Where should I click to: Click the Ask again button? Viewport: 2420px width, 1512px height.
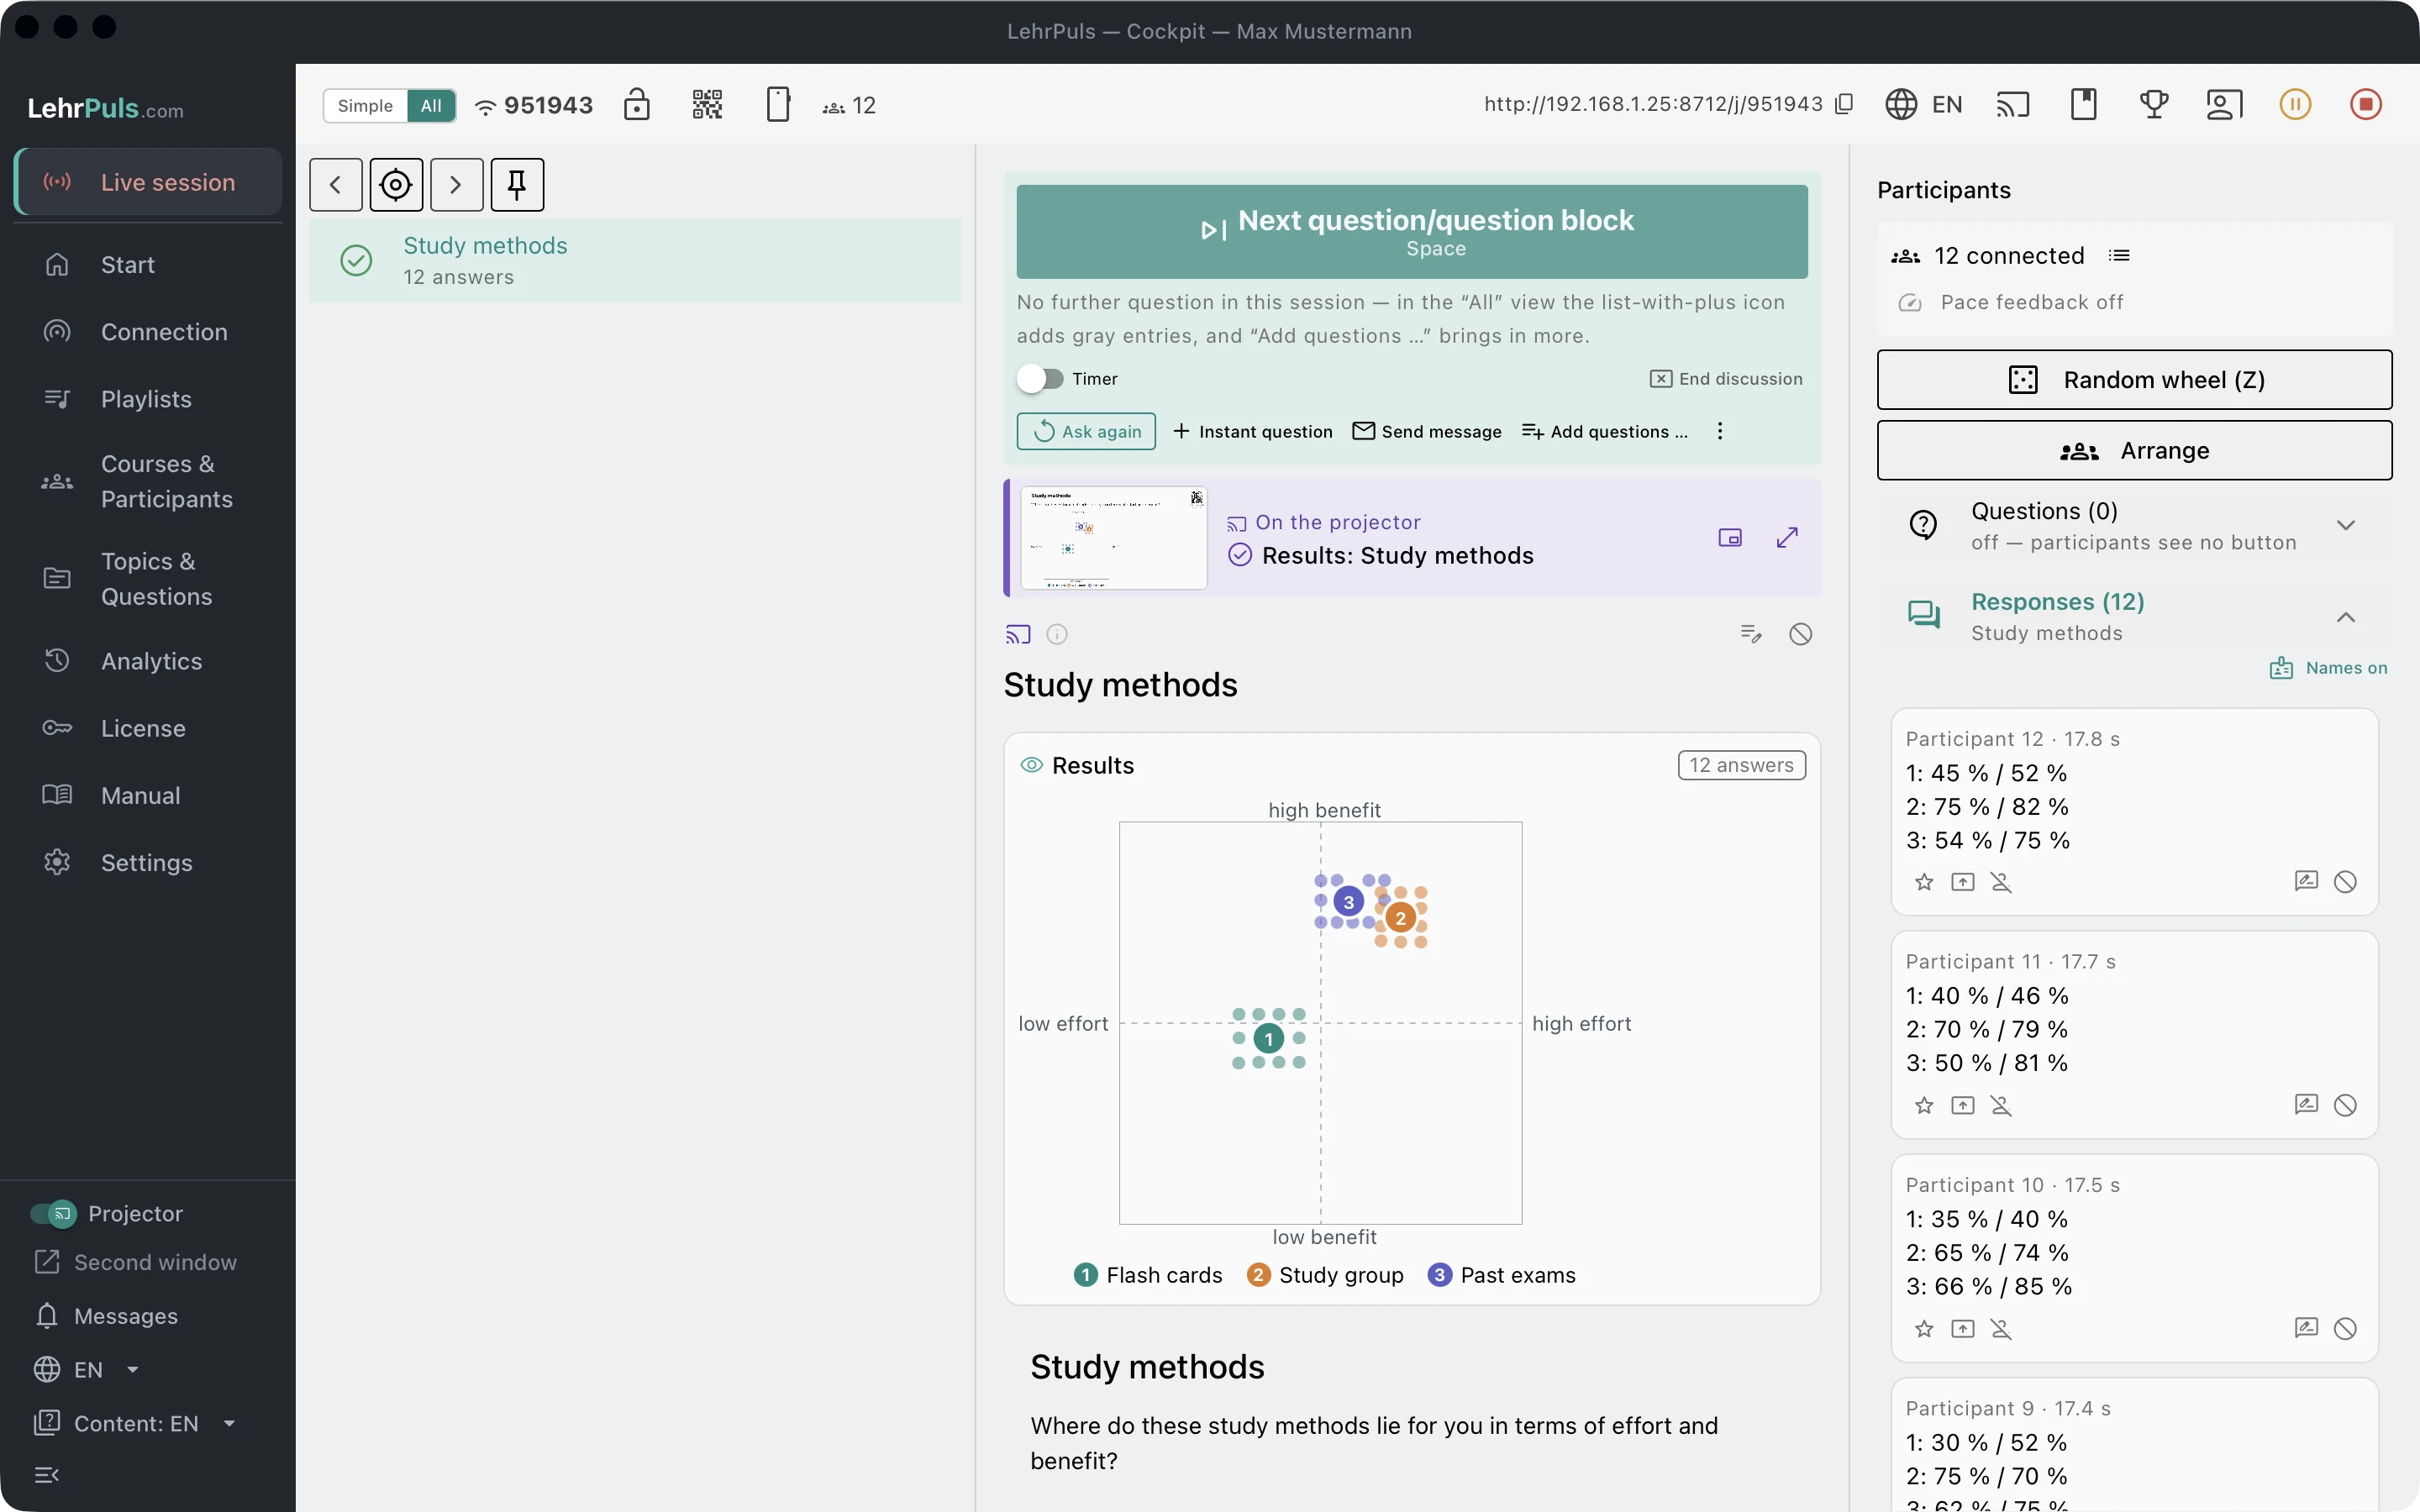(1086, 431)
